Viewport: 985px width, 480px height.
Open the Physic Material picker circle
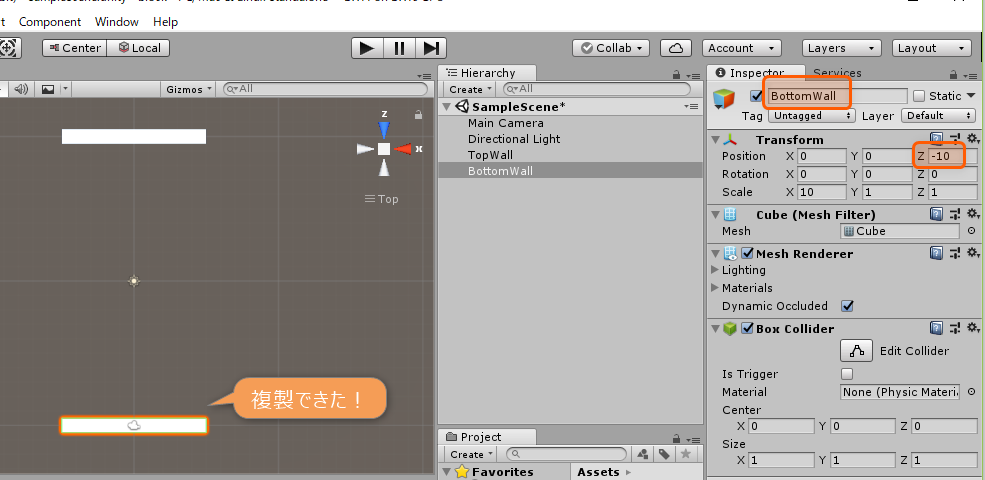pyautogui.click(x=971, y=392)
